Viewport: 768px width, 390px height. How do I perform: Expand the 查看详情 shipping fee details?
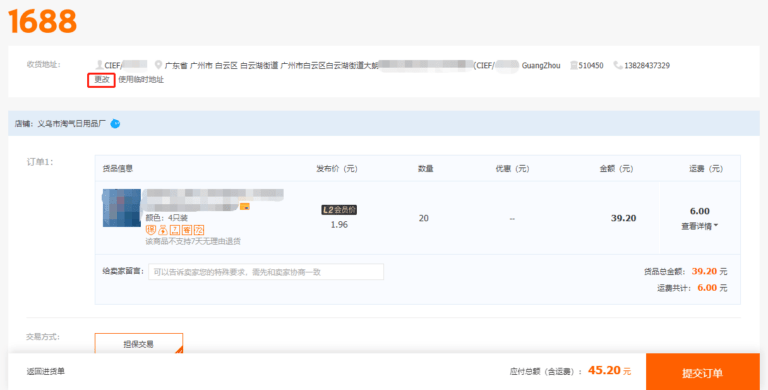(699, 226)
